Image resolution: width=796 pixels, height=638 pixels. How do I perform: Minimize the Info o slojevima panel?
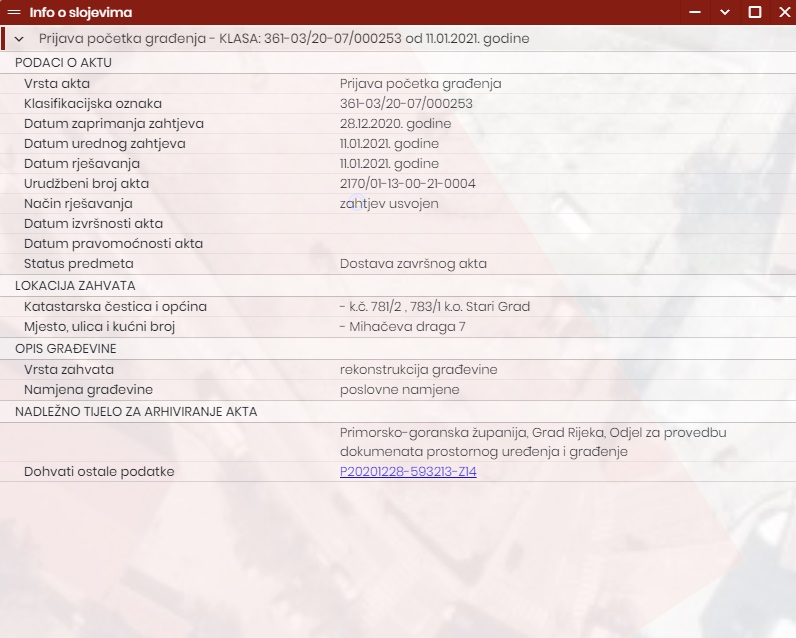point(695,13)
